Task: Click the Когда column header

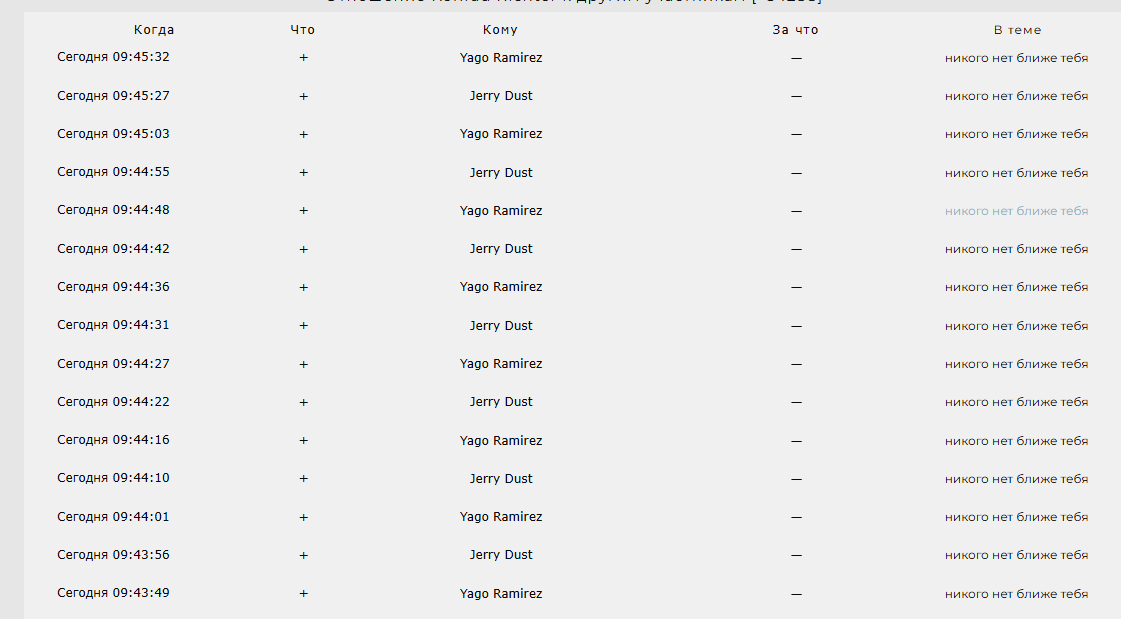Action: tap(154, 30)
